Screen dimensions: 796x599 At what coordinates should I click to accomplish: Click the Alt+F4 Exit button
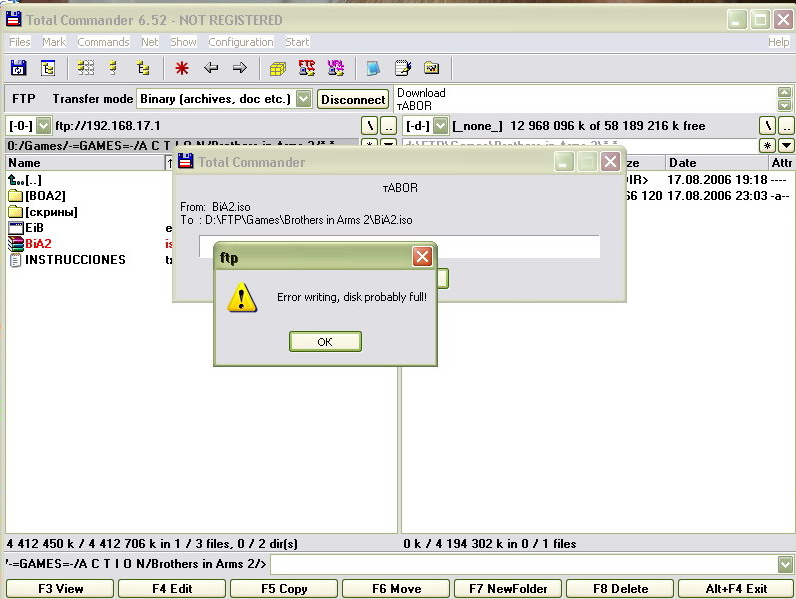tap(736, 589)
